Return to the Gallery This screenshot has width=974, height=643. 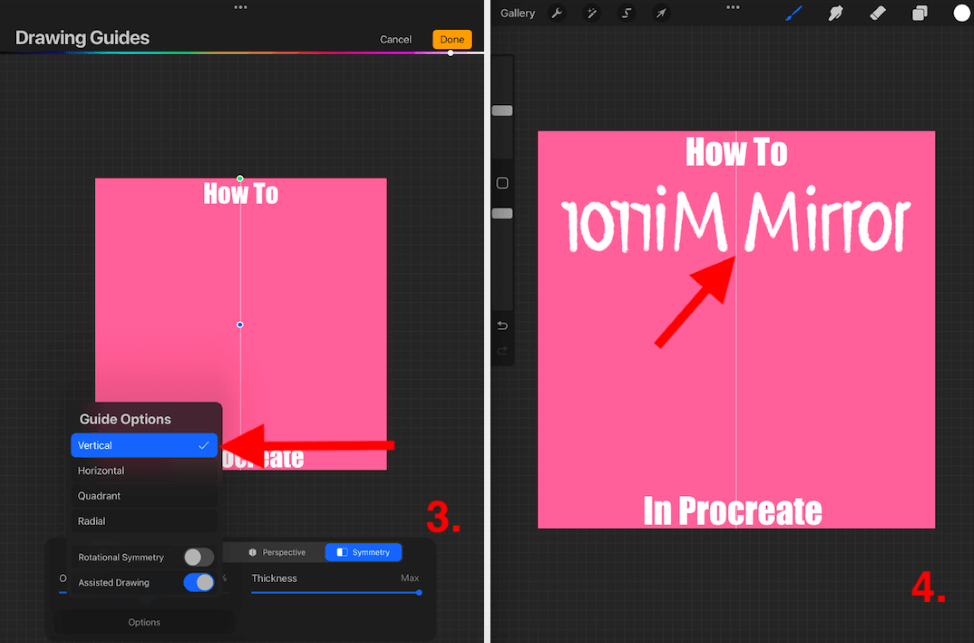(x=517, y=13)
